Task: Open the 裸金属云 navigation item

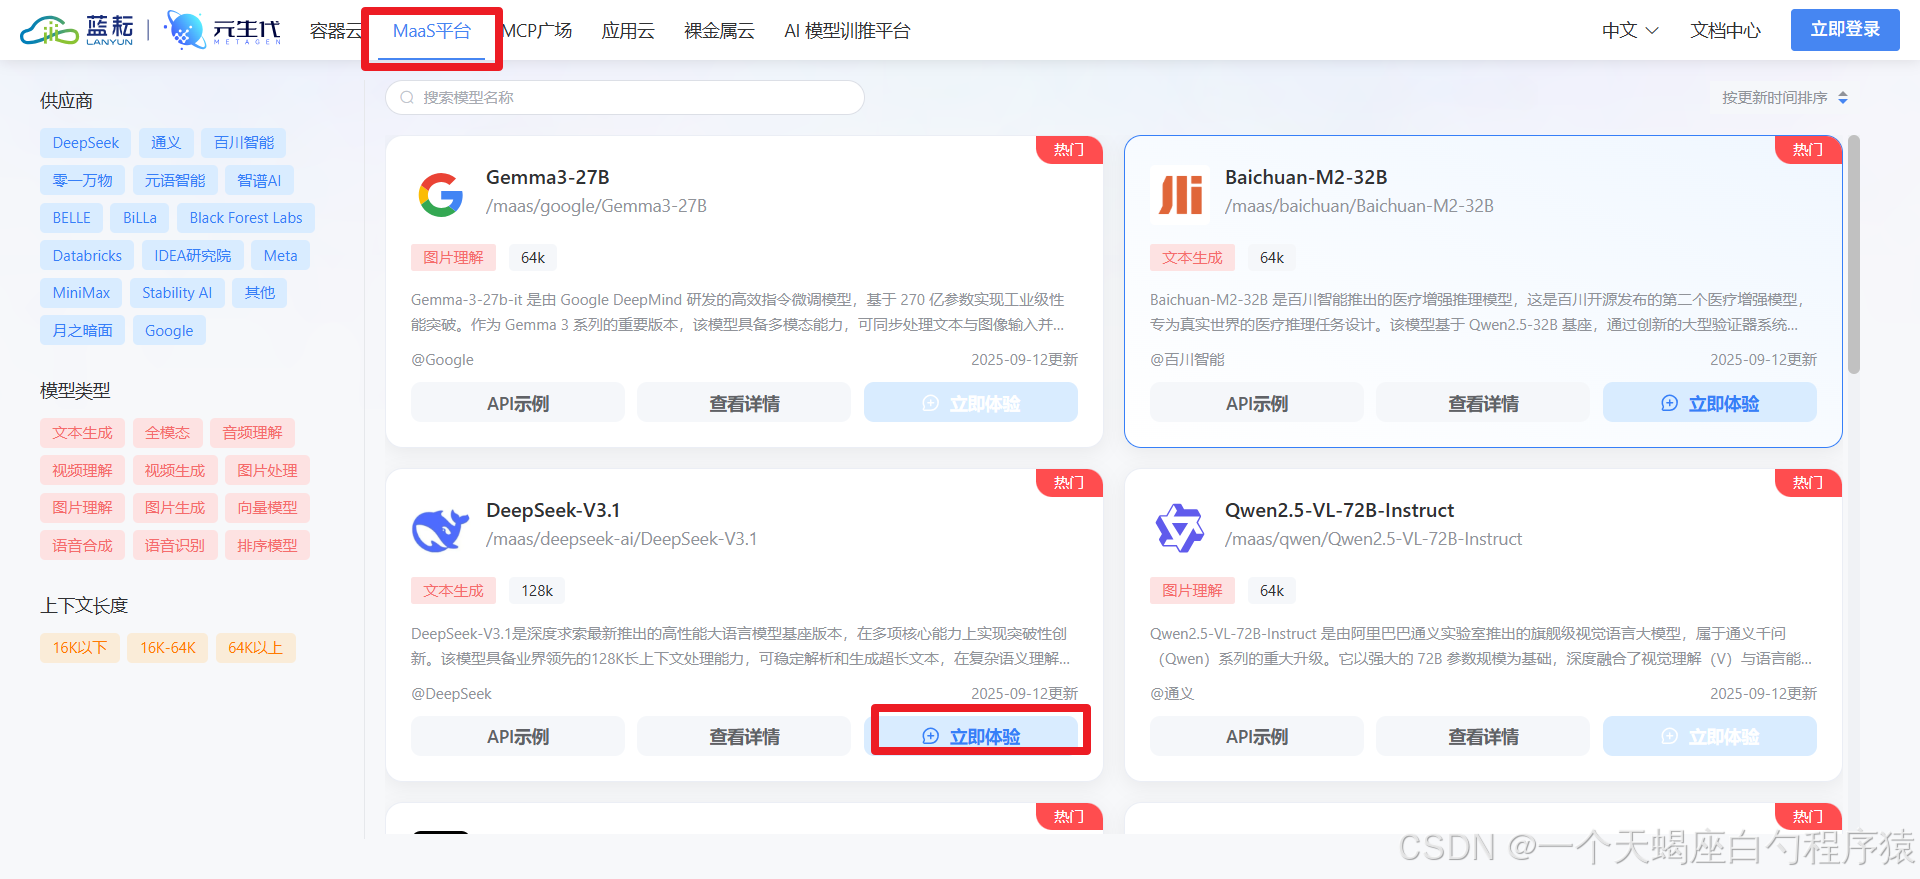Action: coord(719,31)
